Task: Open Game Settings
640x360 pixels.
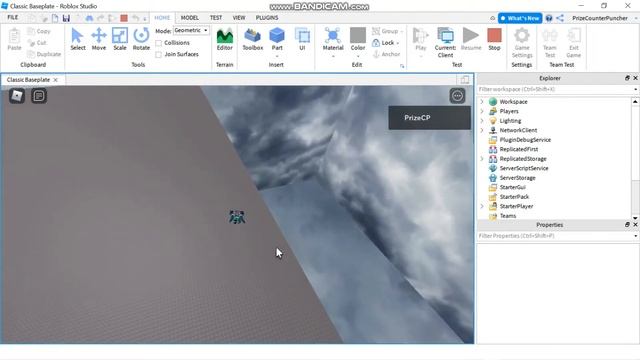Action: tap(522, 42)
